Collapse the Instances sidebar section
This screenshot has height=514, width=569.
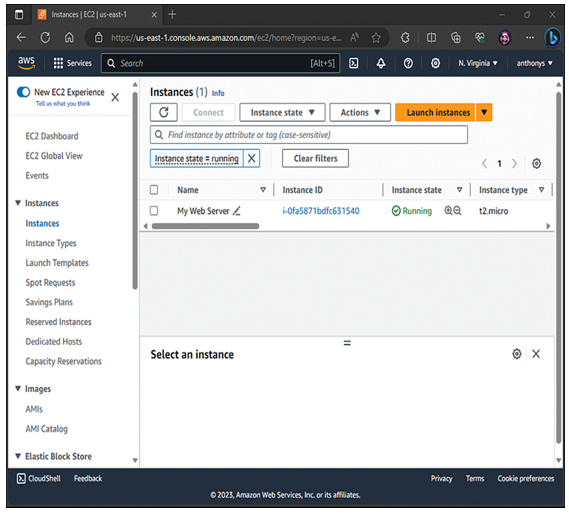click(18, 203)
